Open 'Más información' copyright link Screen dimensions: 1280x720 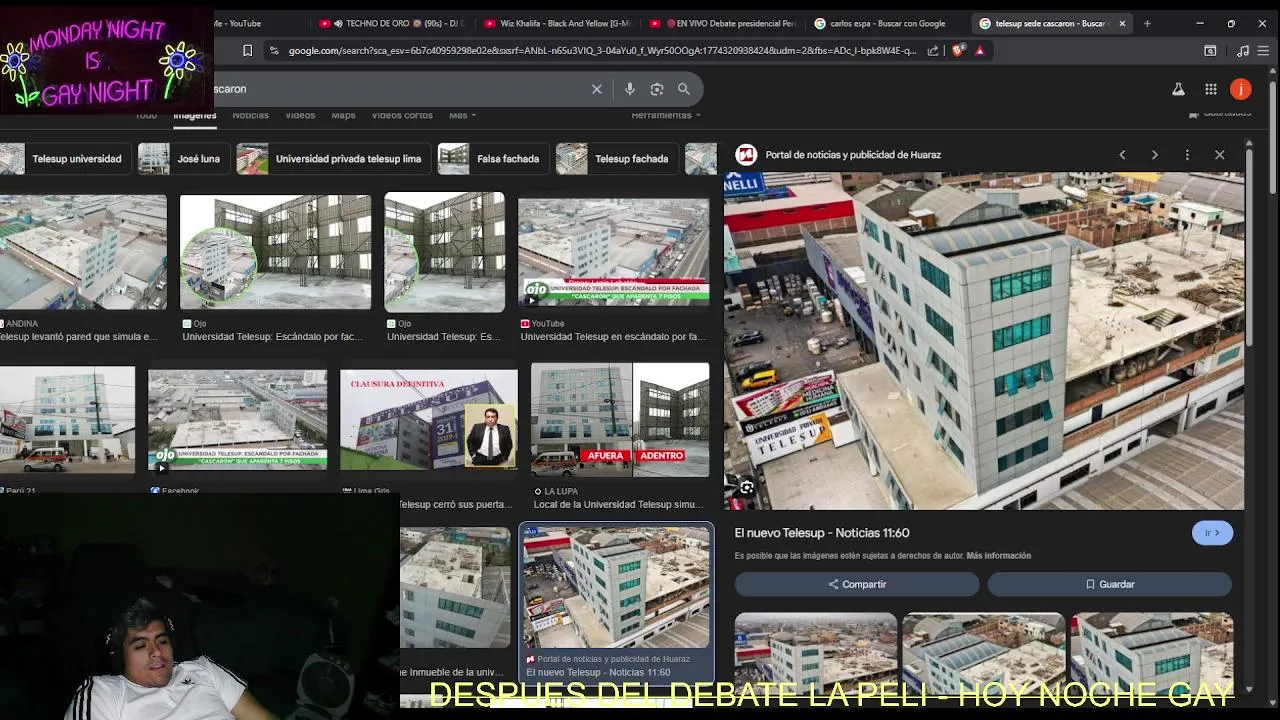[998, 556]
